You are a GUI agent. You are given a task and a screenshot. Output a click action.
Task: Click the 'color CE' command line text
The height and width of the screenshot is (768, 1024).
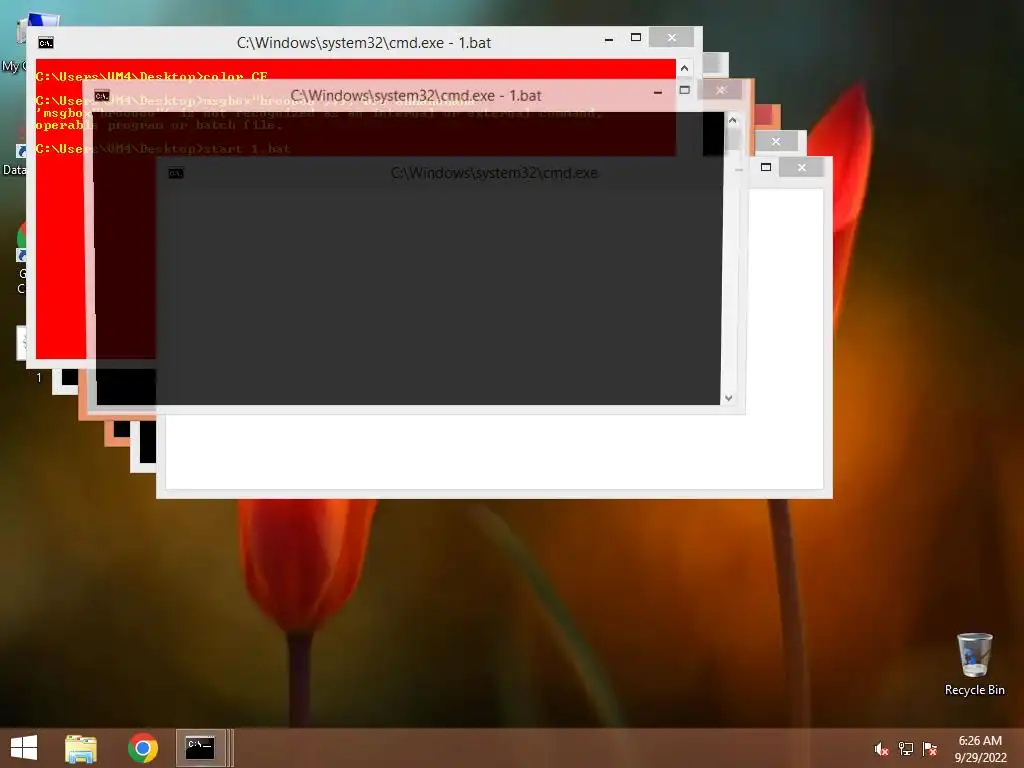[235, 76]
